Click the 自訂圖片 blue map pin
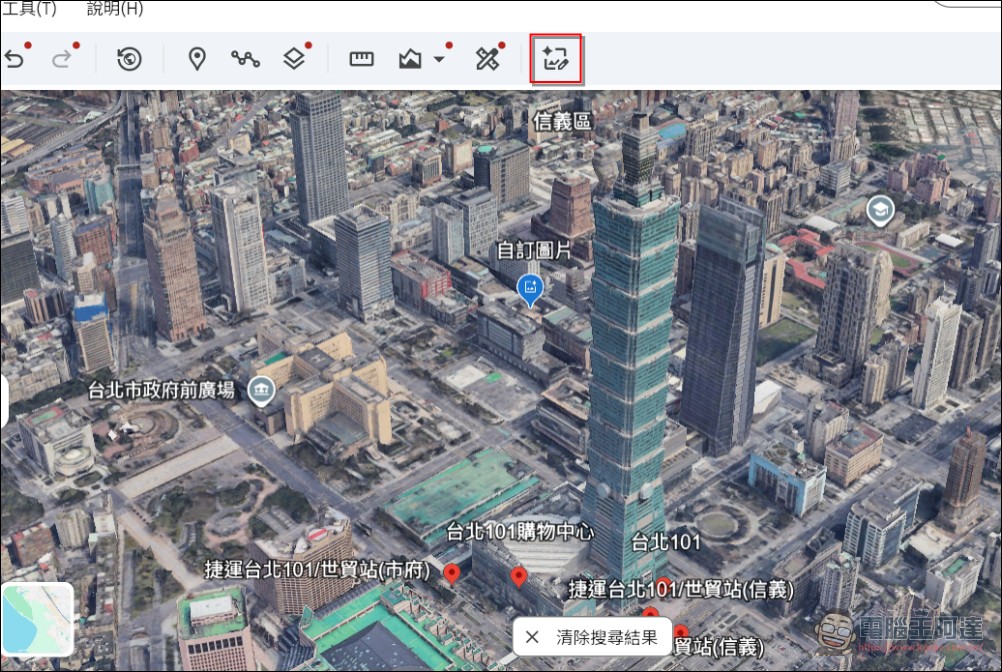Viewport: 1002px width, 672px height. click(530, 291)
